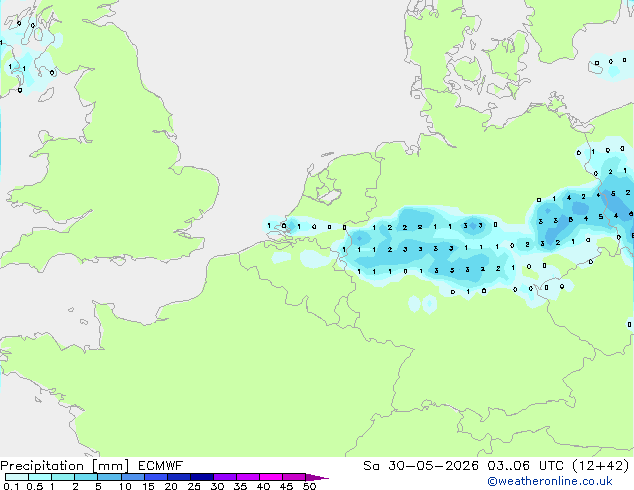Click the '[mm]' unit label
The width and height of the screenshot is (634, 490).
coord(110,466)
